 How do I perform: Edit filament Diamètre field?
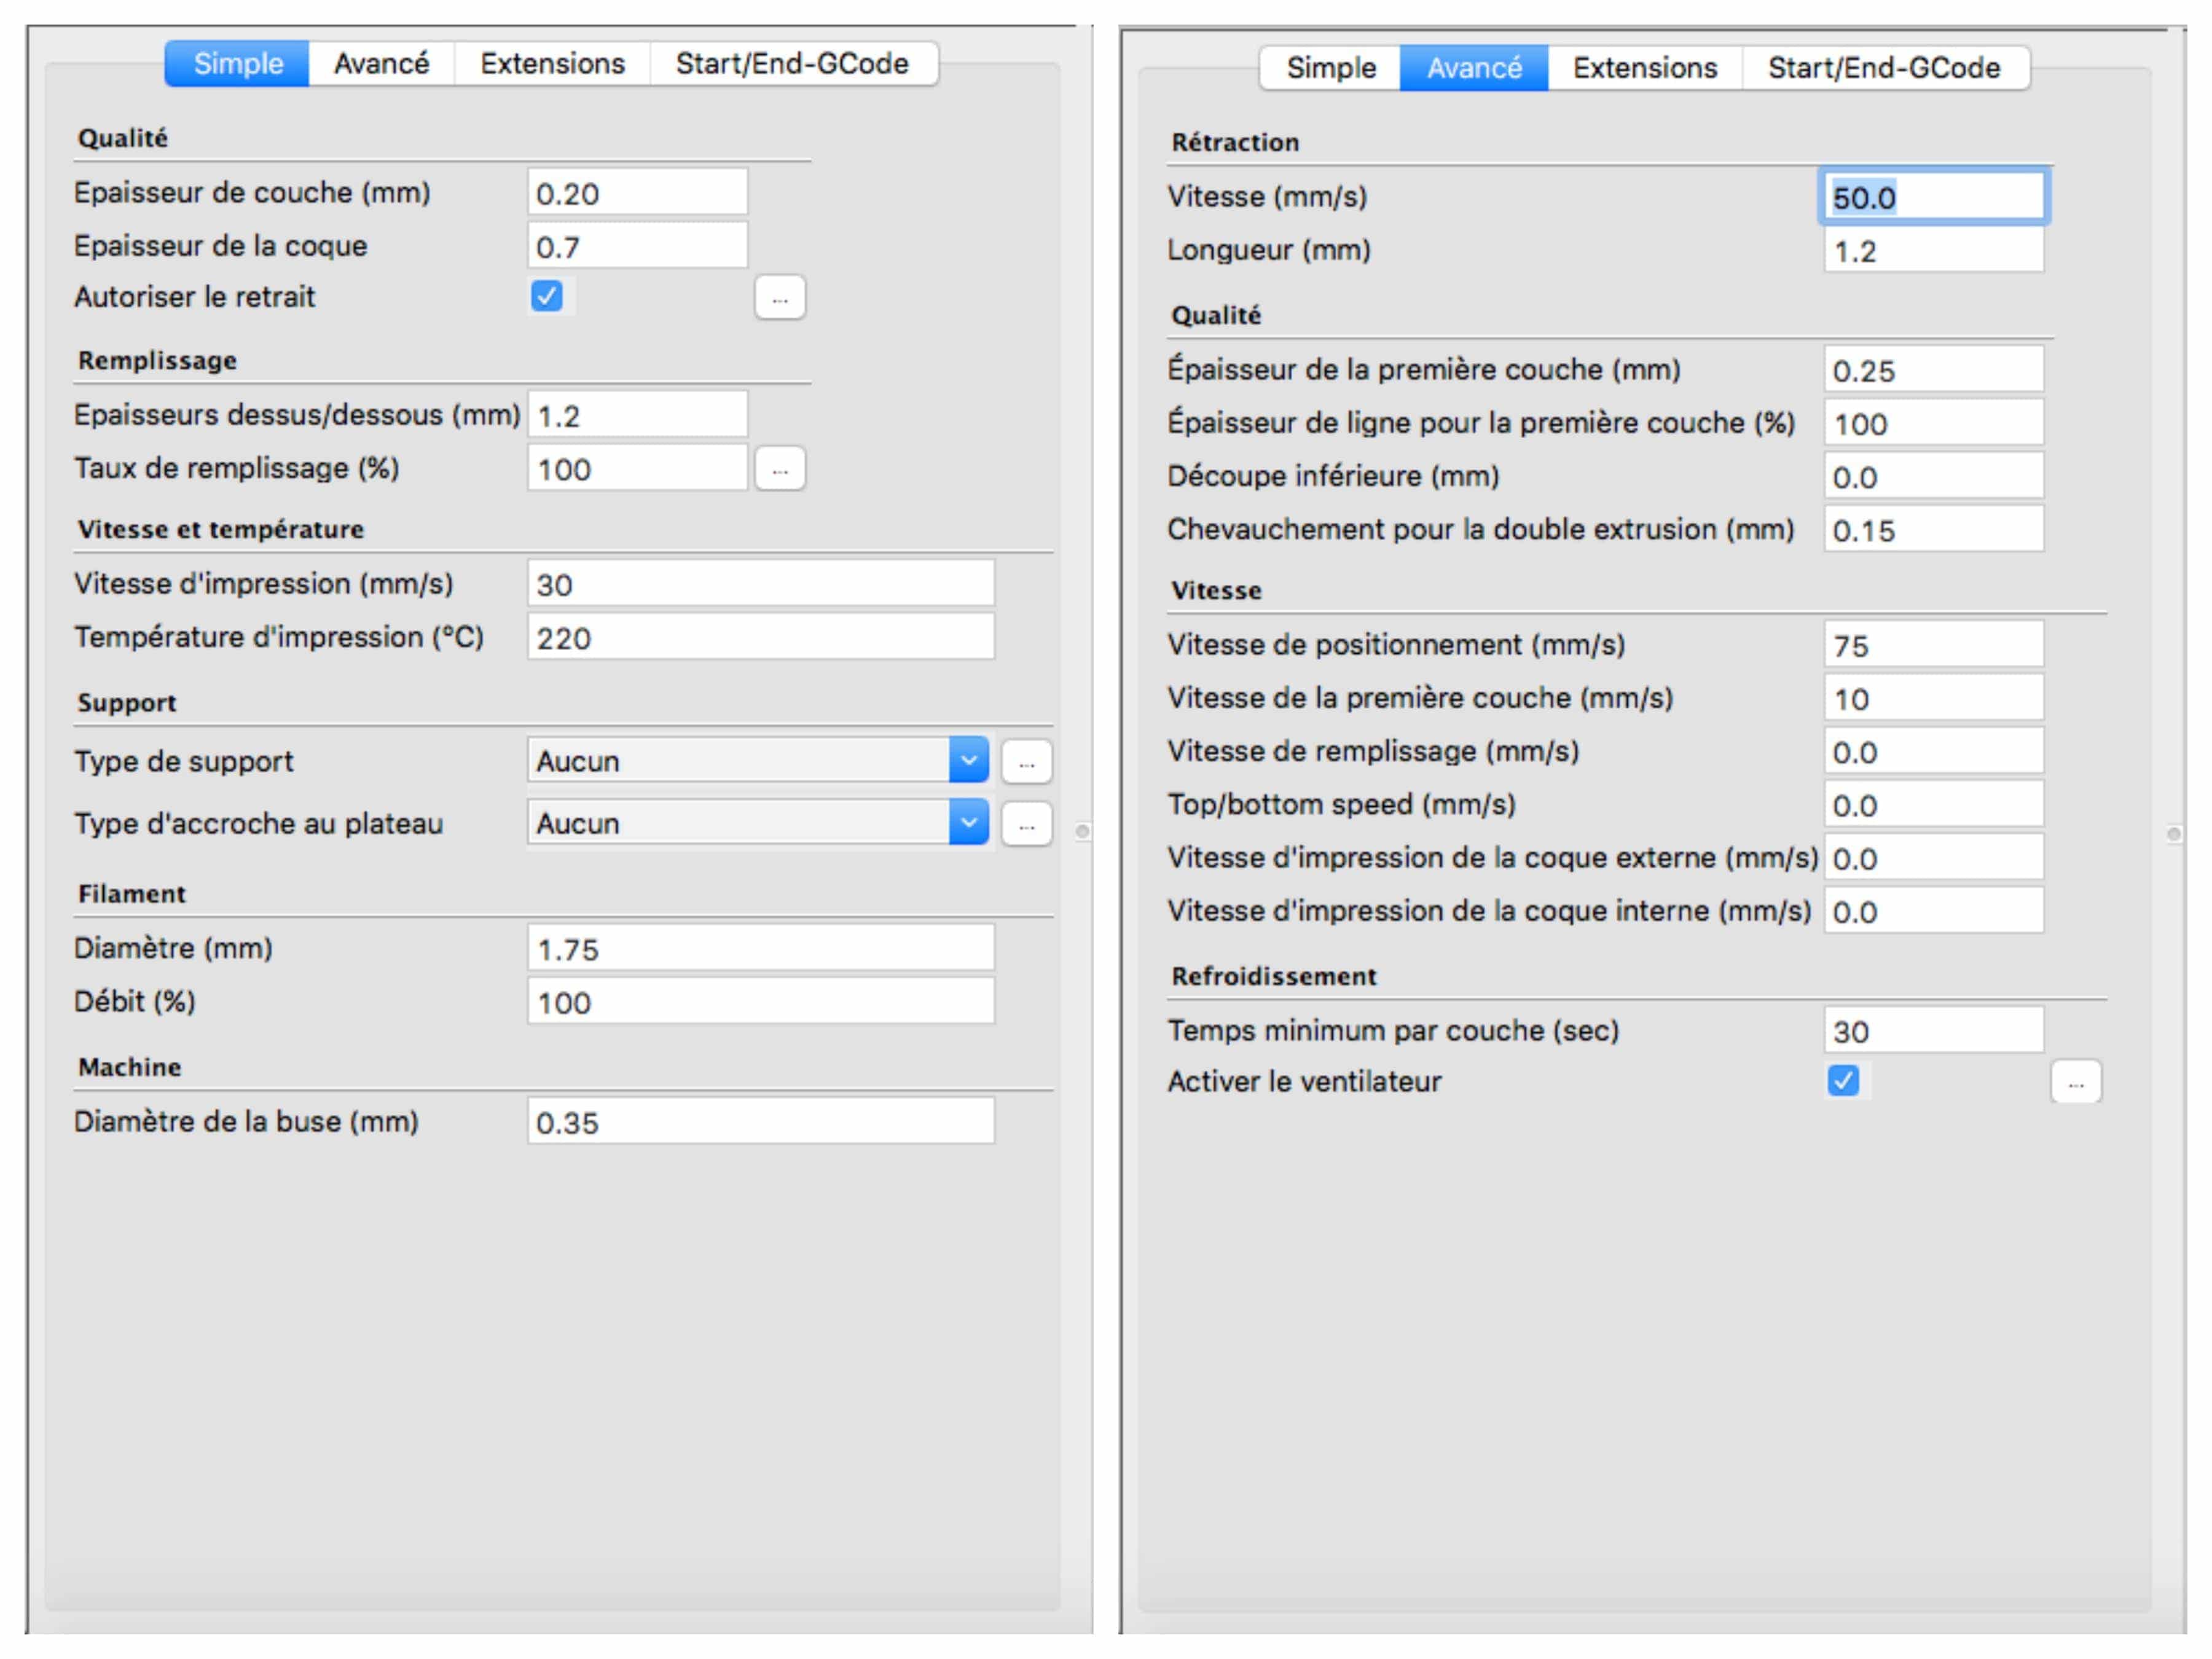pos(761,948)
